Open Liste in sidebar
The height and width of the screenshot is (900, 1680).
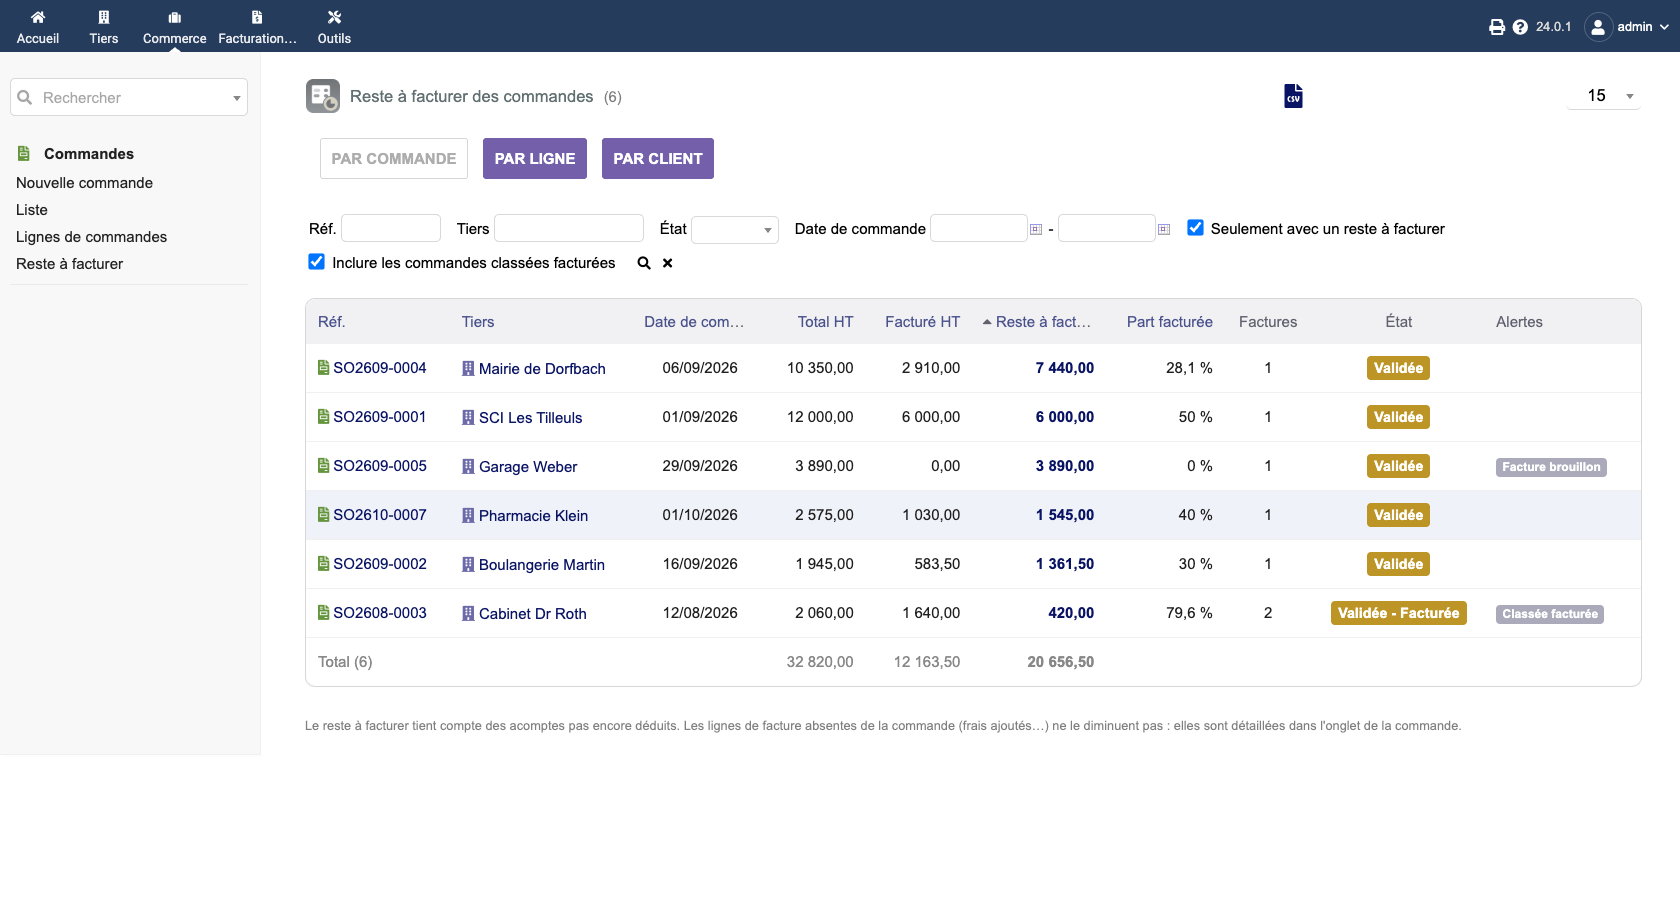click(x=32, y=210)
